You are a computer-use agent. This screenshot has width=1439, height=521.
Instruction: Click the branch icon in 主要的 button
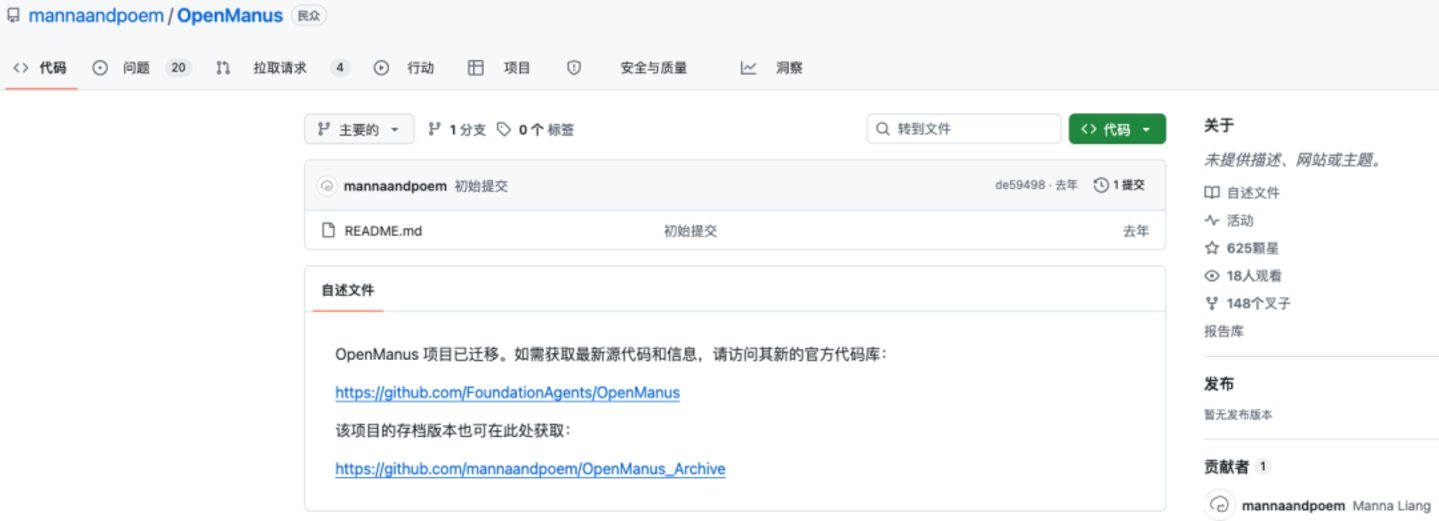click(323, 130)
